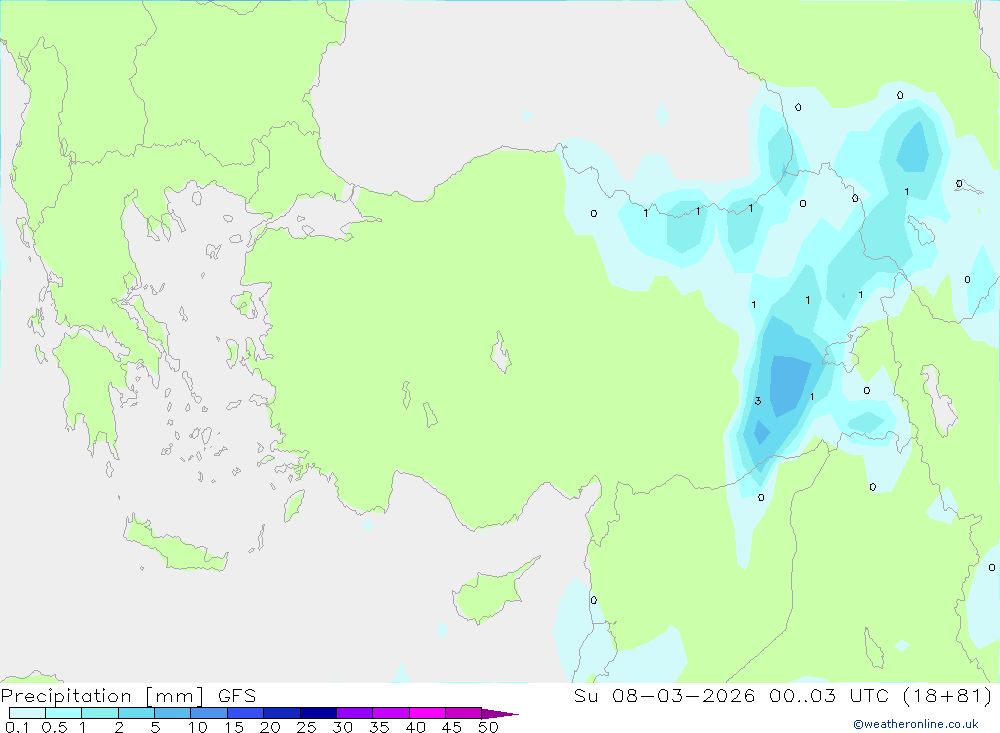
Task: Click the "Precipitation [mm]" title text
Action: point(102,696)
